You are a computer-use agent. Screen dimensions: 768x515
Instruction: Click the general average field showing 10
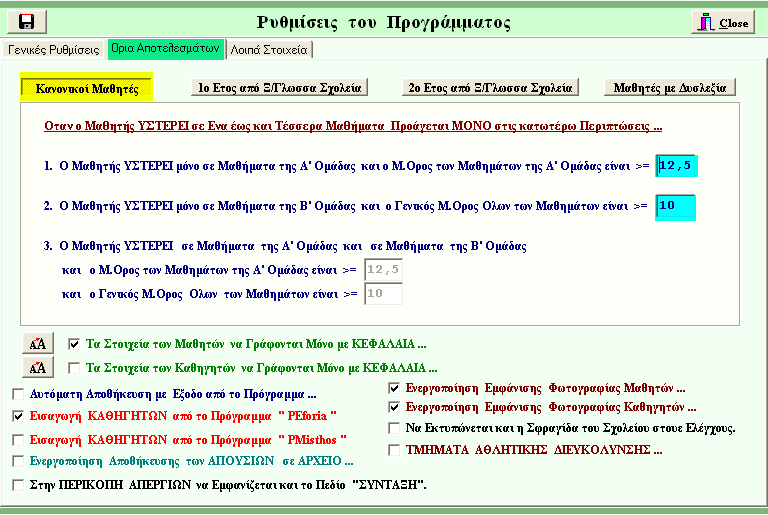[676, 206]
